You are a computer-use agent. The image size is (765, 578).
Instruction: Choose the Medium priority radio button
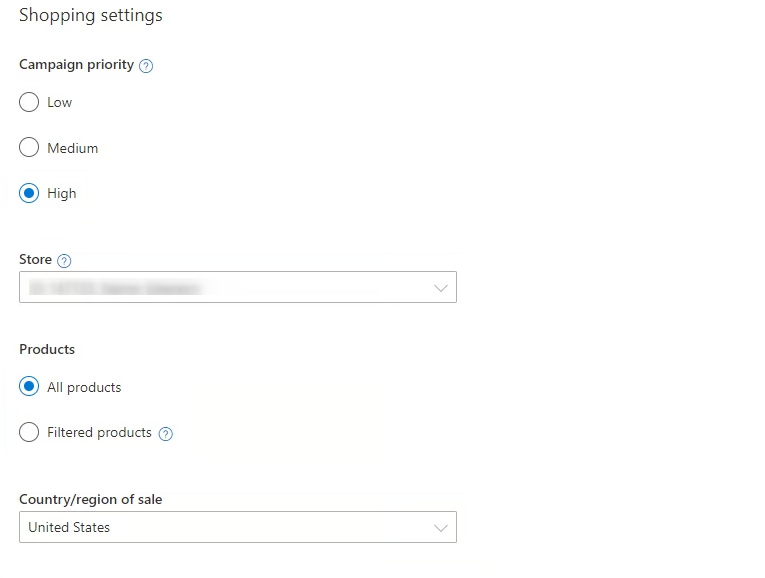29,147
